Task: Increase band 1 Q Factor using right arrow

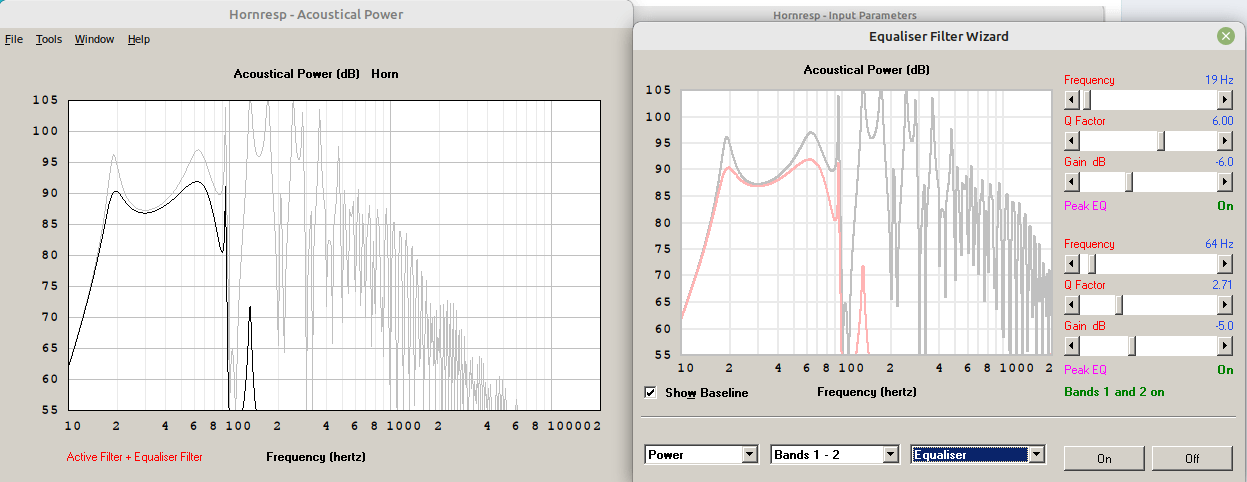Action: tap(1224, 141)
